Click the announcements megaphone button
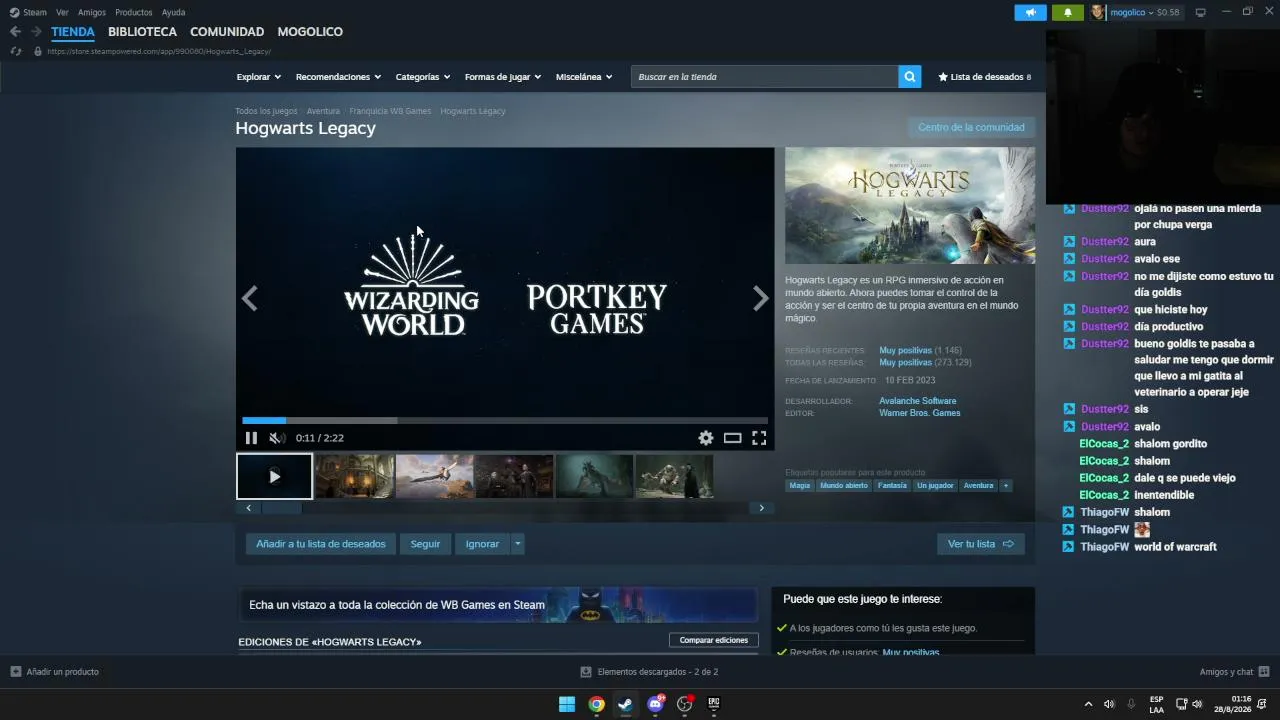 pyautogui.click(x=1030, y=12)
